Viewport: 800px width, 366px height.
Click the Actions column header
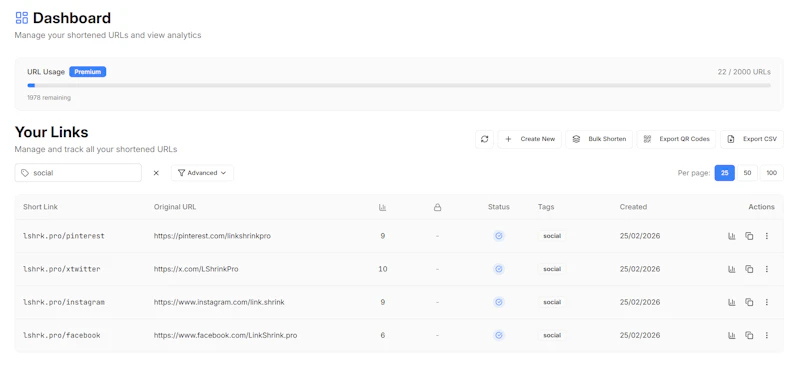[761, 207]
